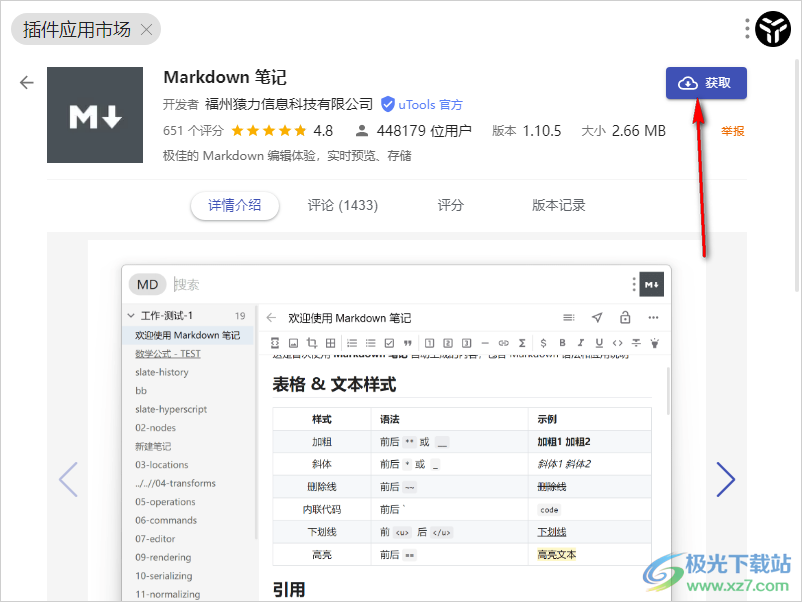The height and width of the screenshot is (602, 802).
Task: Open the uTools 官方 verified link
Action: (x=422, y=105)
